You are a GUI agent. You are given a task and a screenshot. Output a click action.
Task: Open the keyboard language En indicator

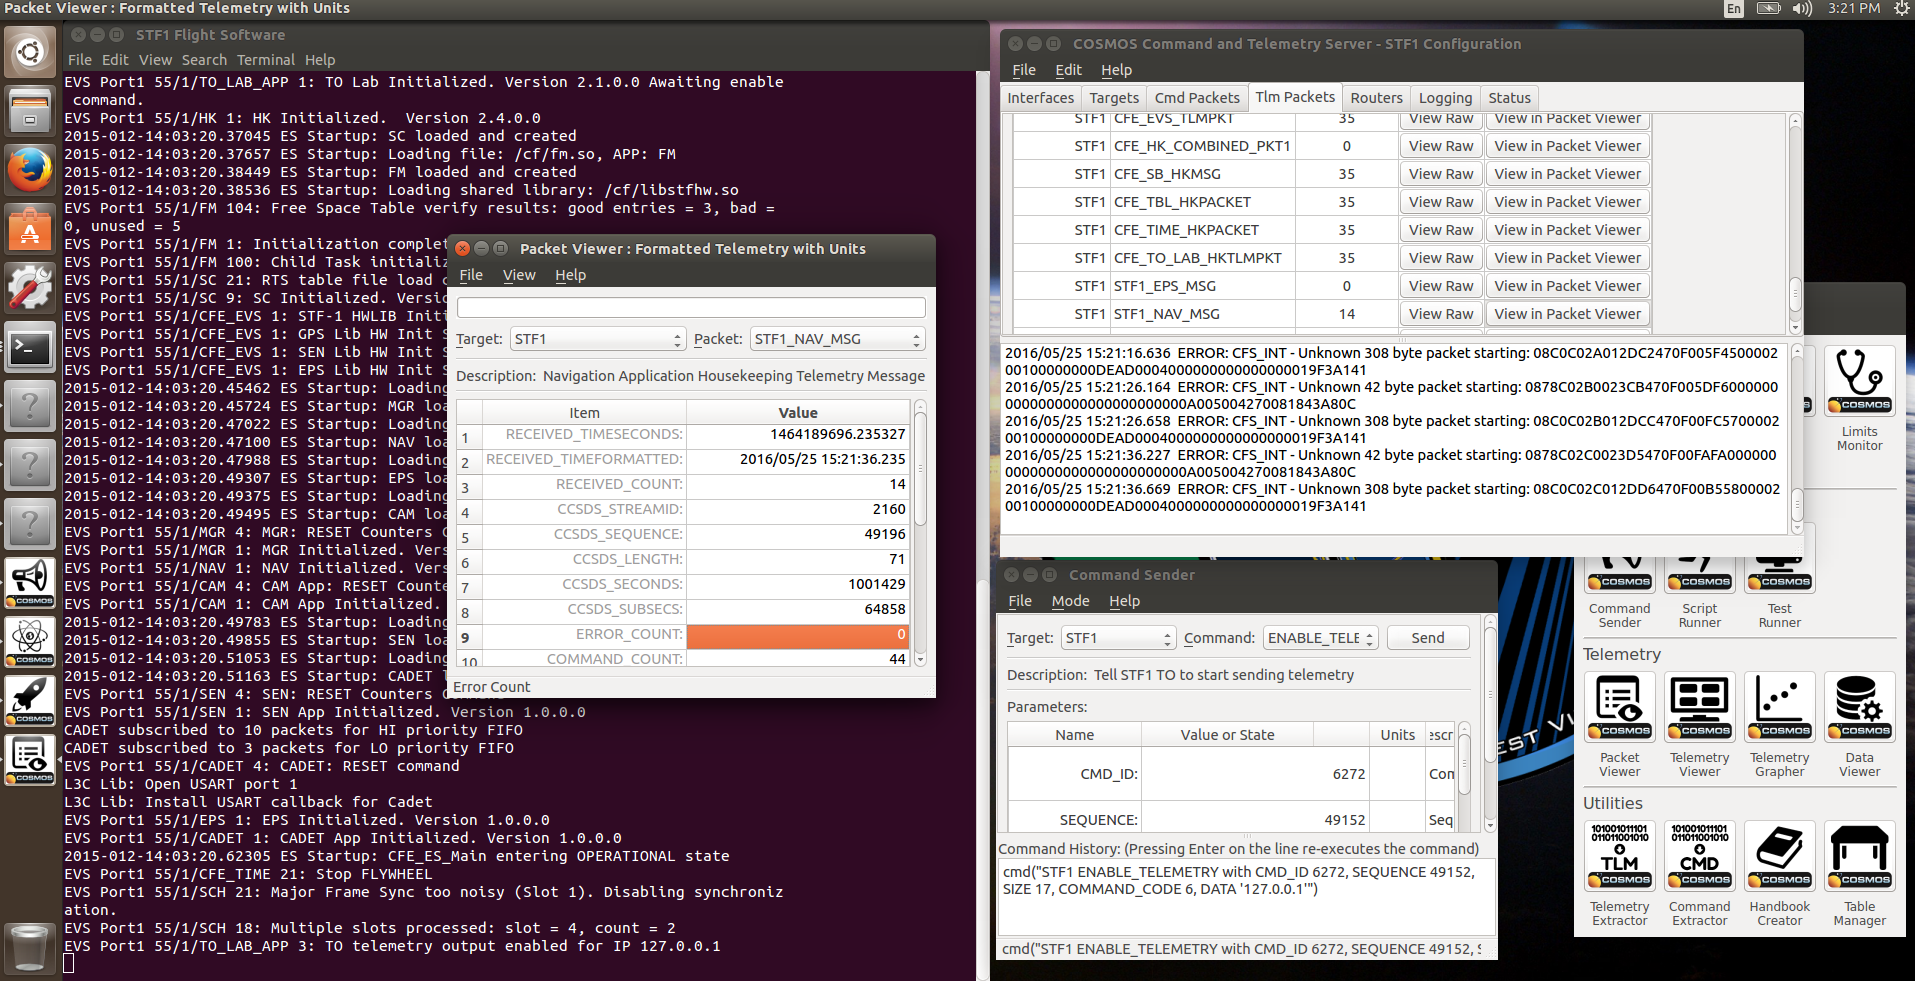[x=1734, y=8]
